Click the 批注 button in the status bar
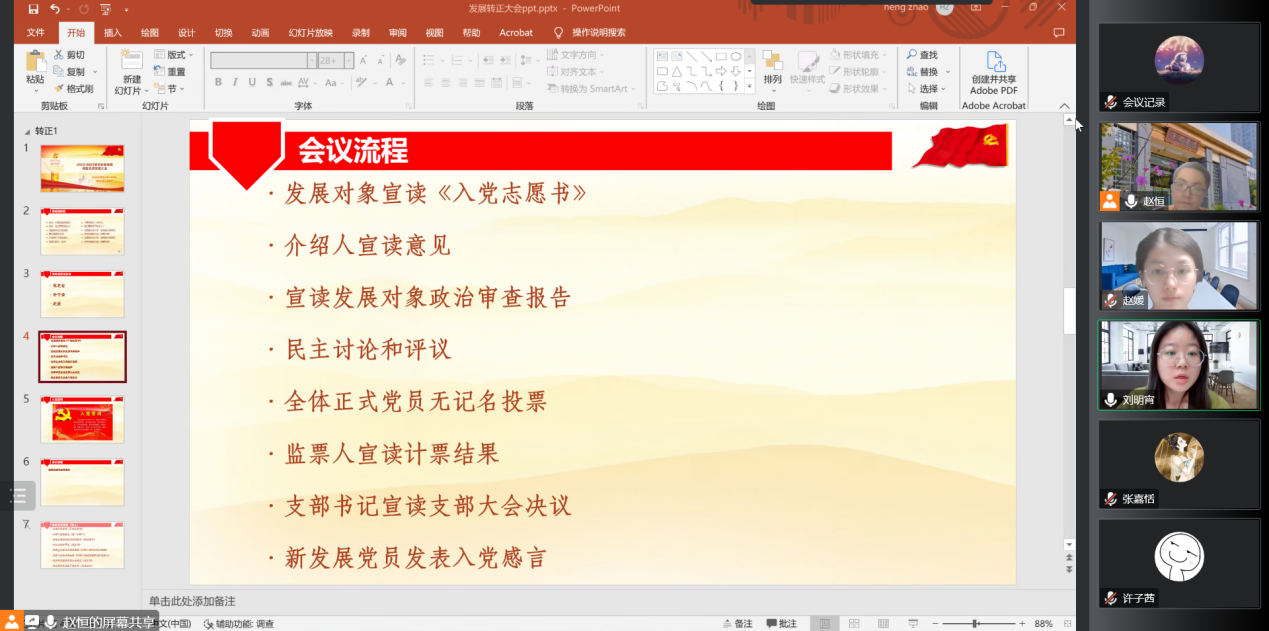 [781, 622]
